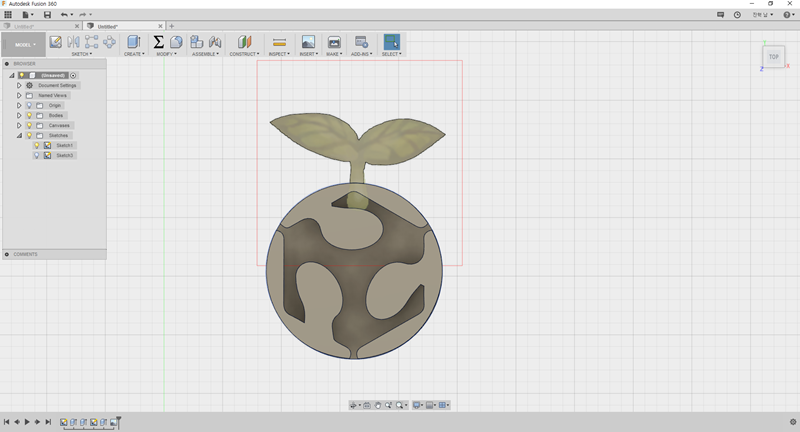The width and height of the screenshot is (800, 432).
Task: Click the Extrude tool in Create
Action: [x=134, y=42]
